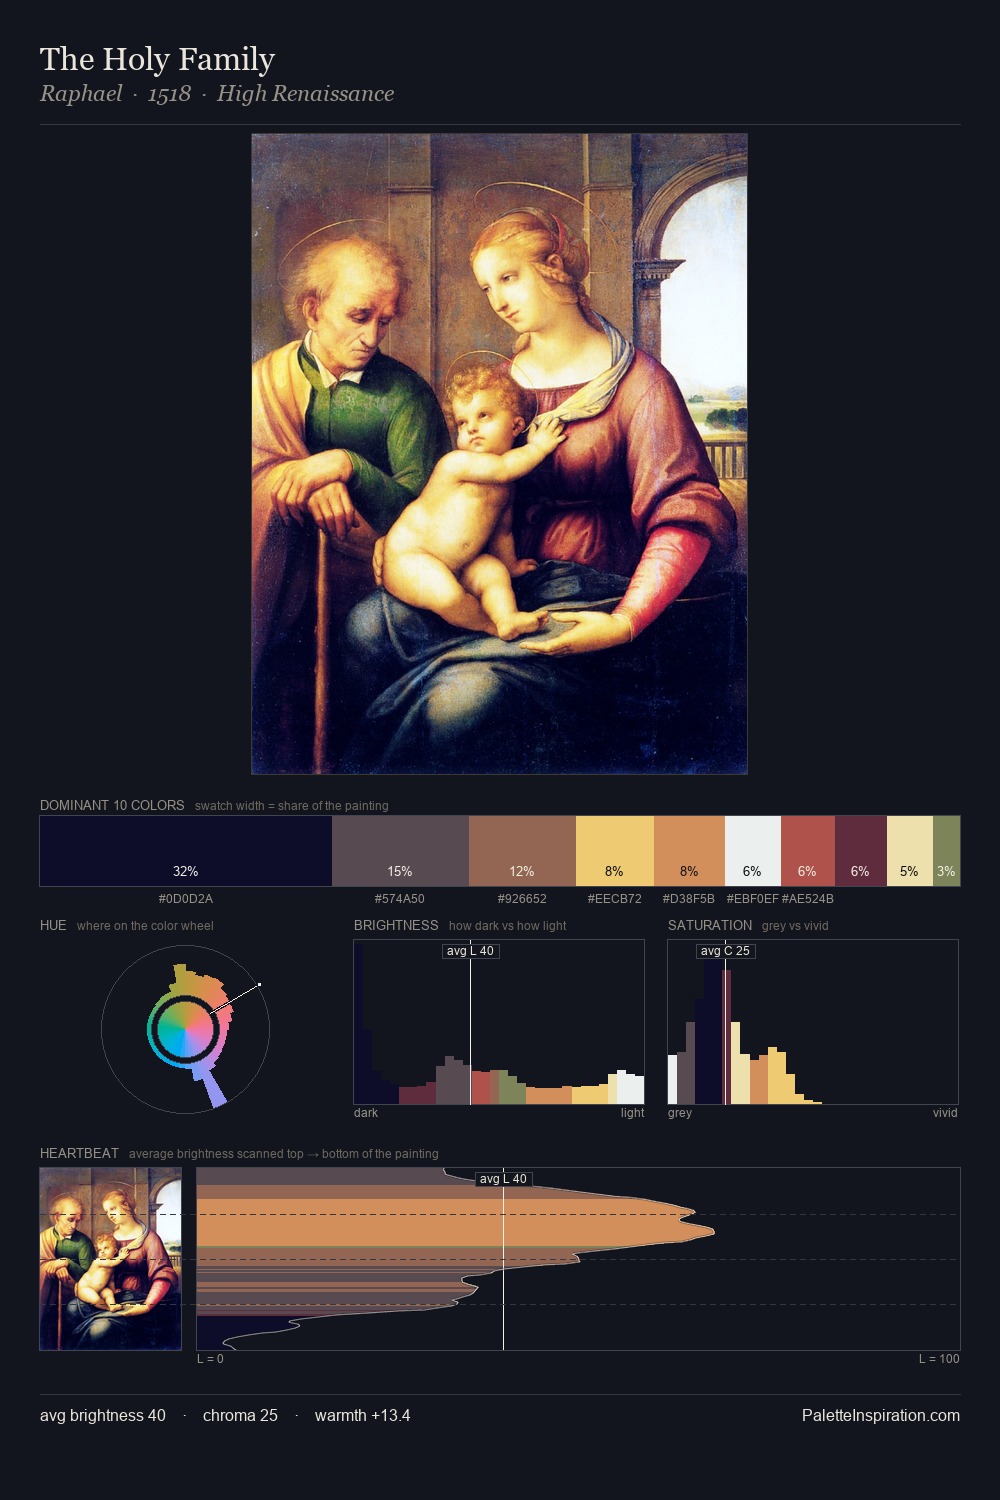The width and height of the screenshot is (1000, 1500).
Task: Click the "HUE" section heading
Action: pyautogui.click(x=53, y=925)
